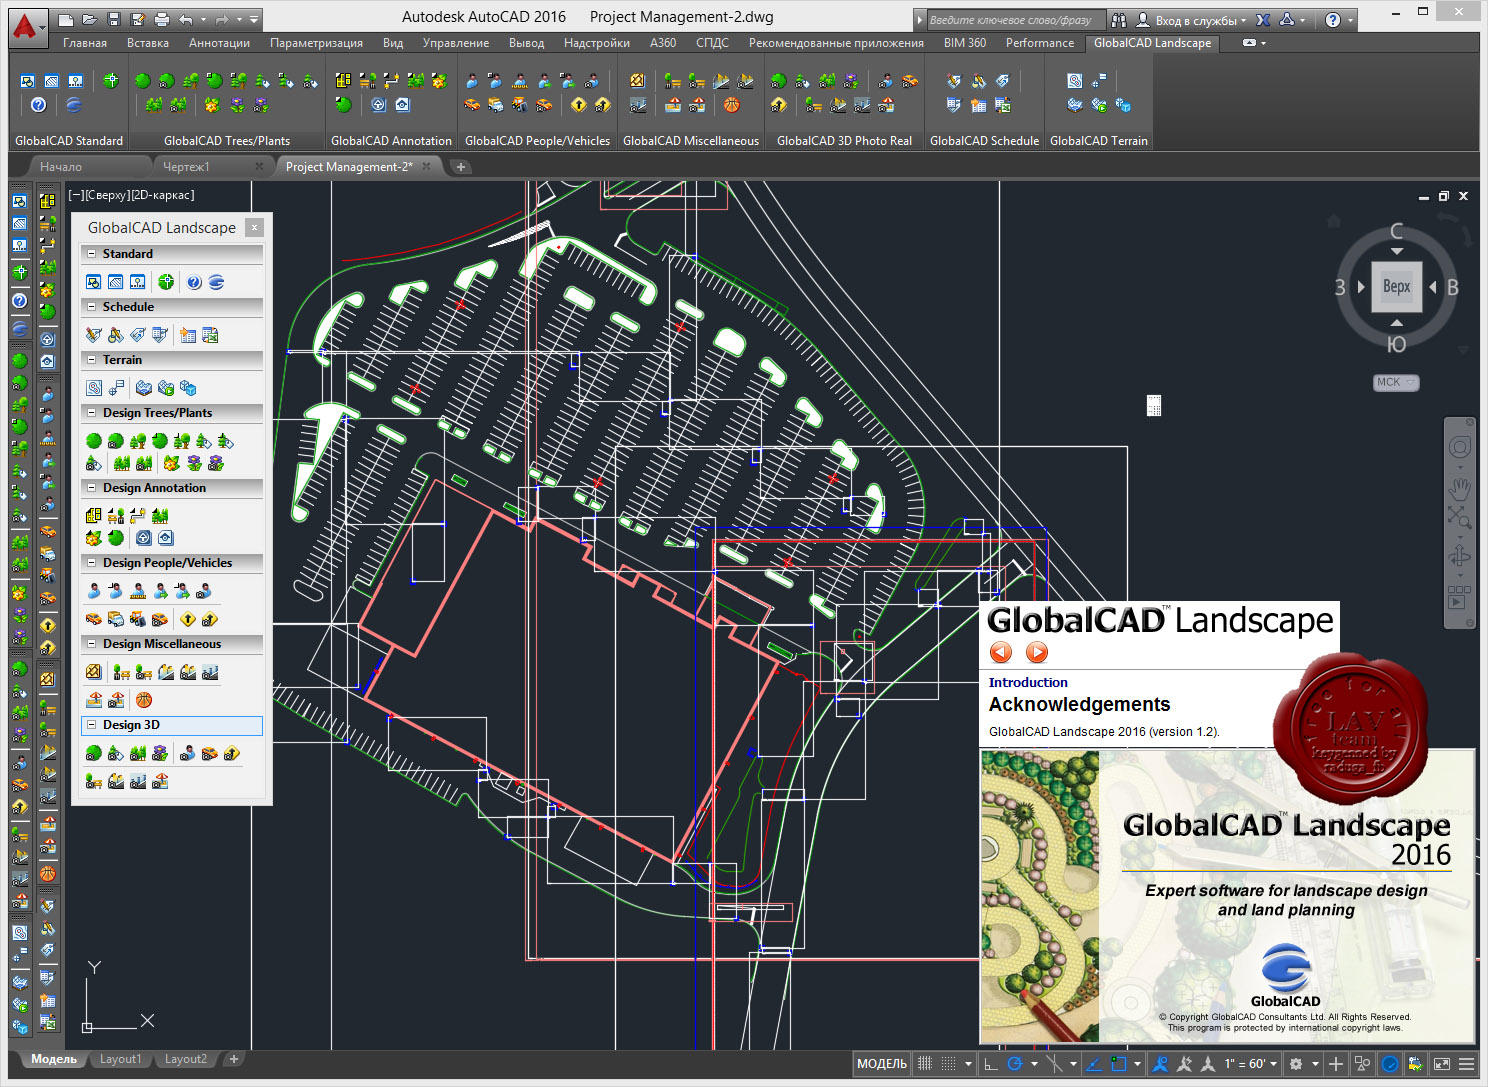This screenshot has width=1488, height=1087.
Task: Toggle Ortho mode in status bar
Action: (991, 1064)
